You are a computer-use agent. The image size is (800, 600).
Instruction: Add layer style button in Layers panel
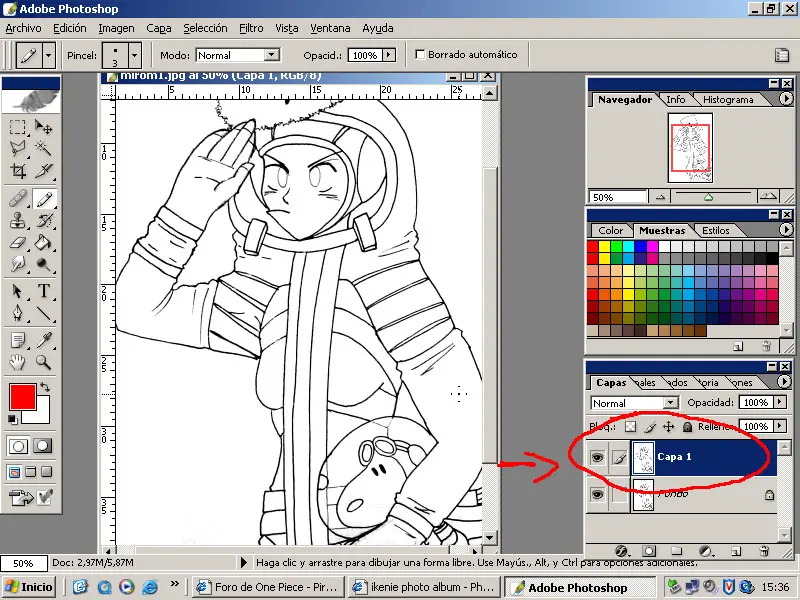tap(621, 551)
